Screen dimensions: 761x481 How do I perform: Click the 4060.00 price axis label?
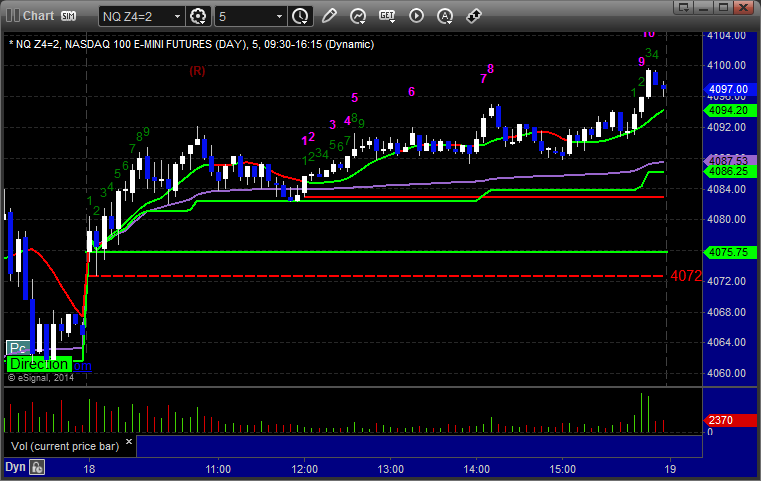[x=727, y=373]
